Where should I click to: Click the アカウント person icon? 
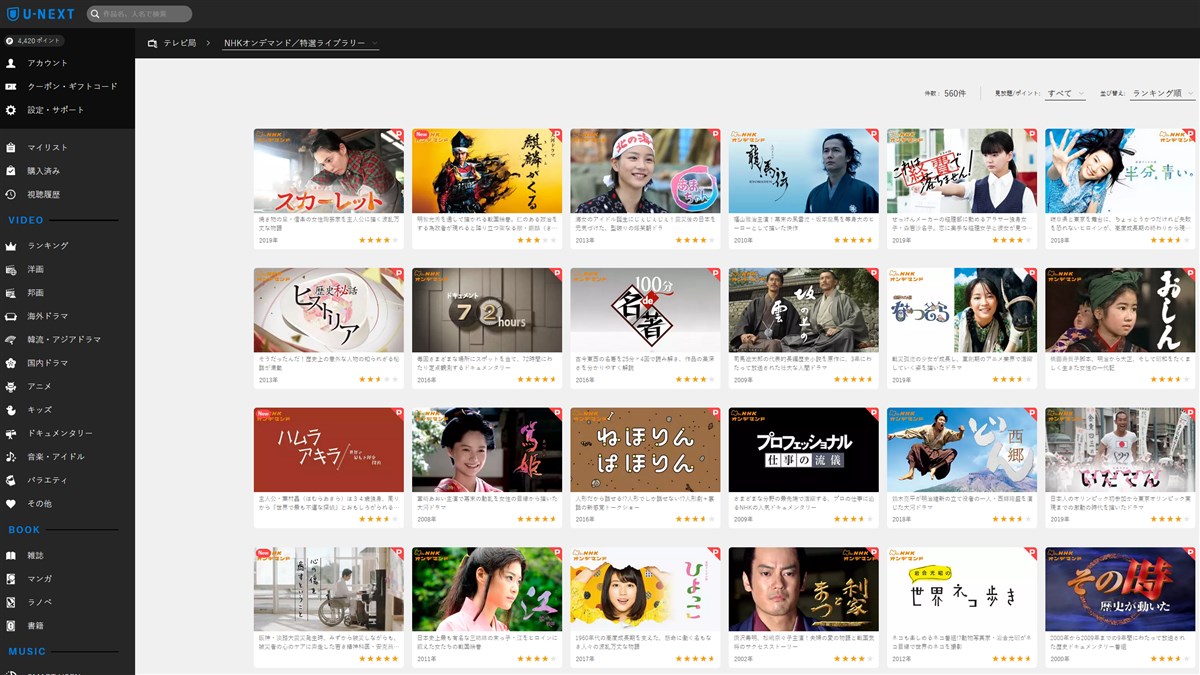pyautogui.click(x=11, y=63)
